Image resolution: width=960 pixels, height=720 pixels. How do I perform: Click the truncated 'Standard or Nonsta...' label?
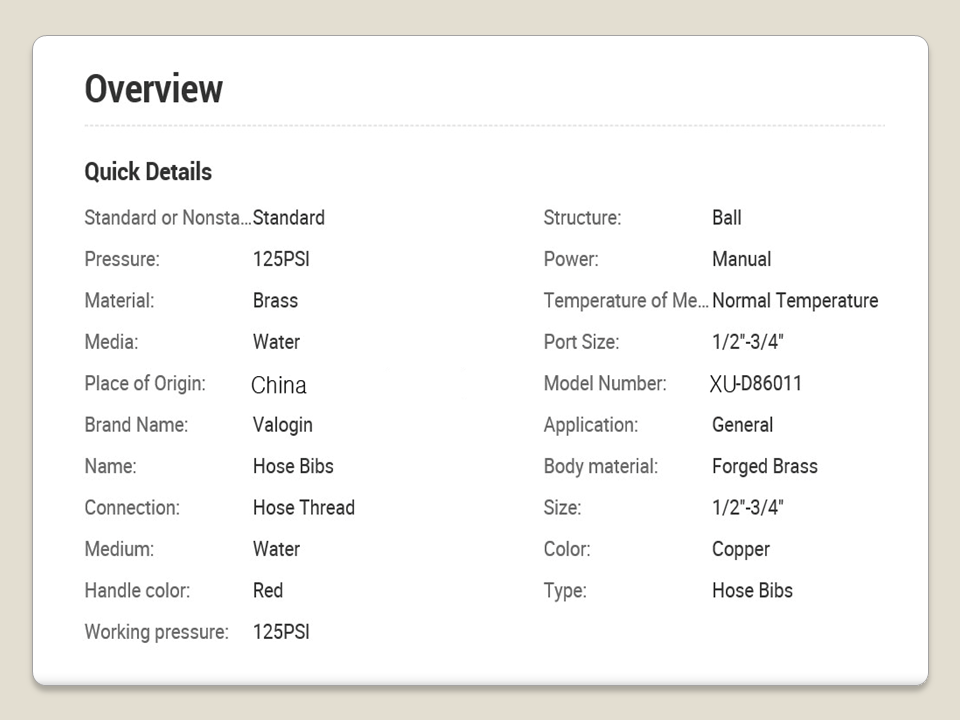pos(167,218)
